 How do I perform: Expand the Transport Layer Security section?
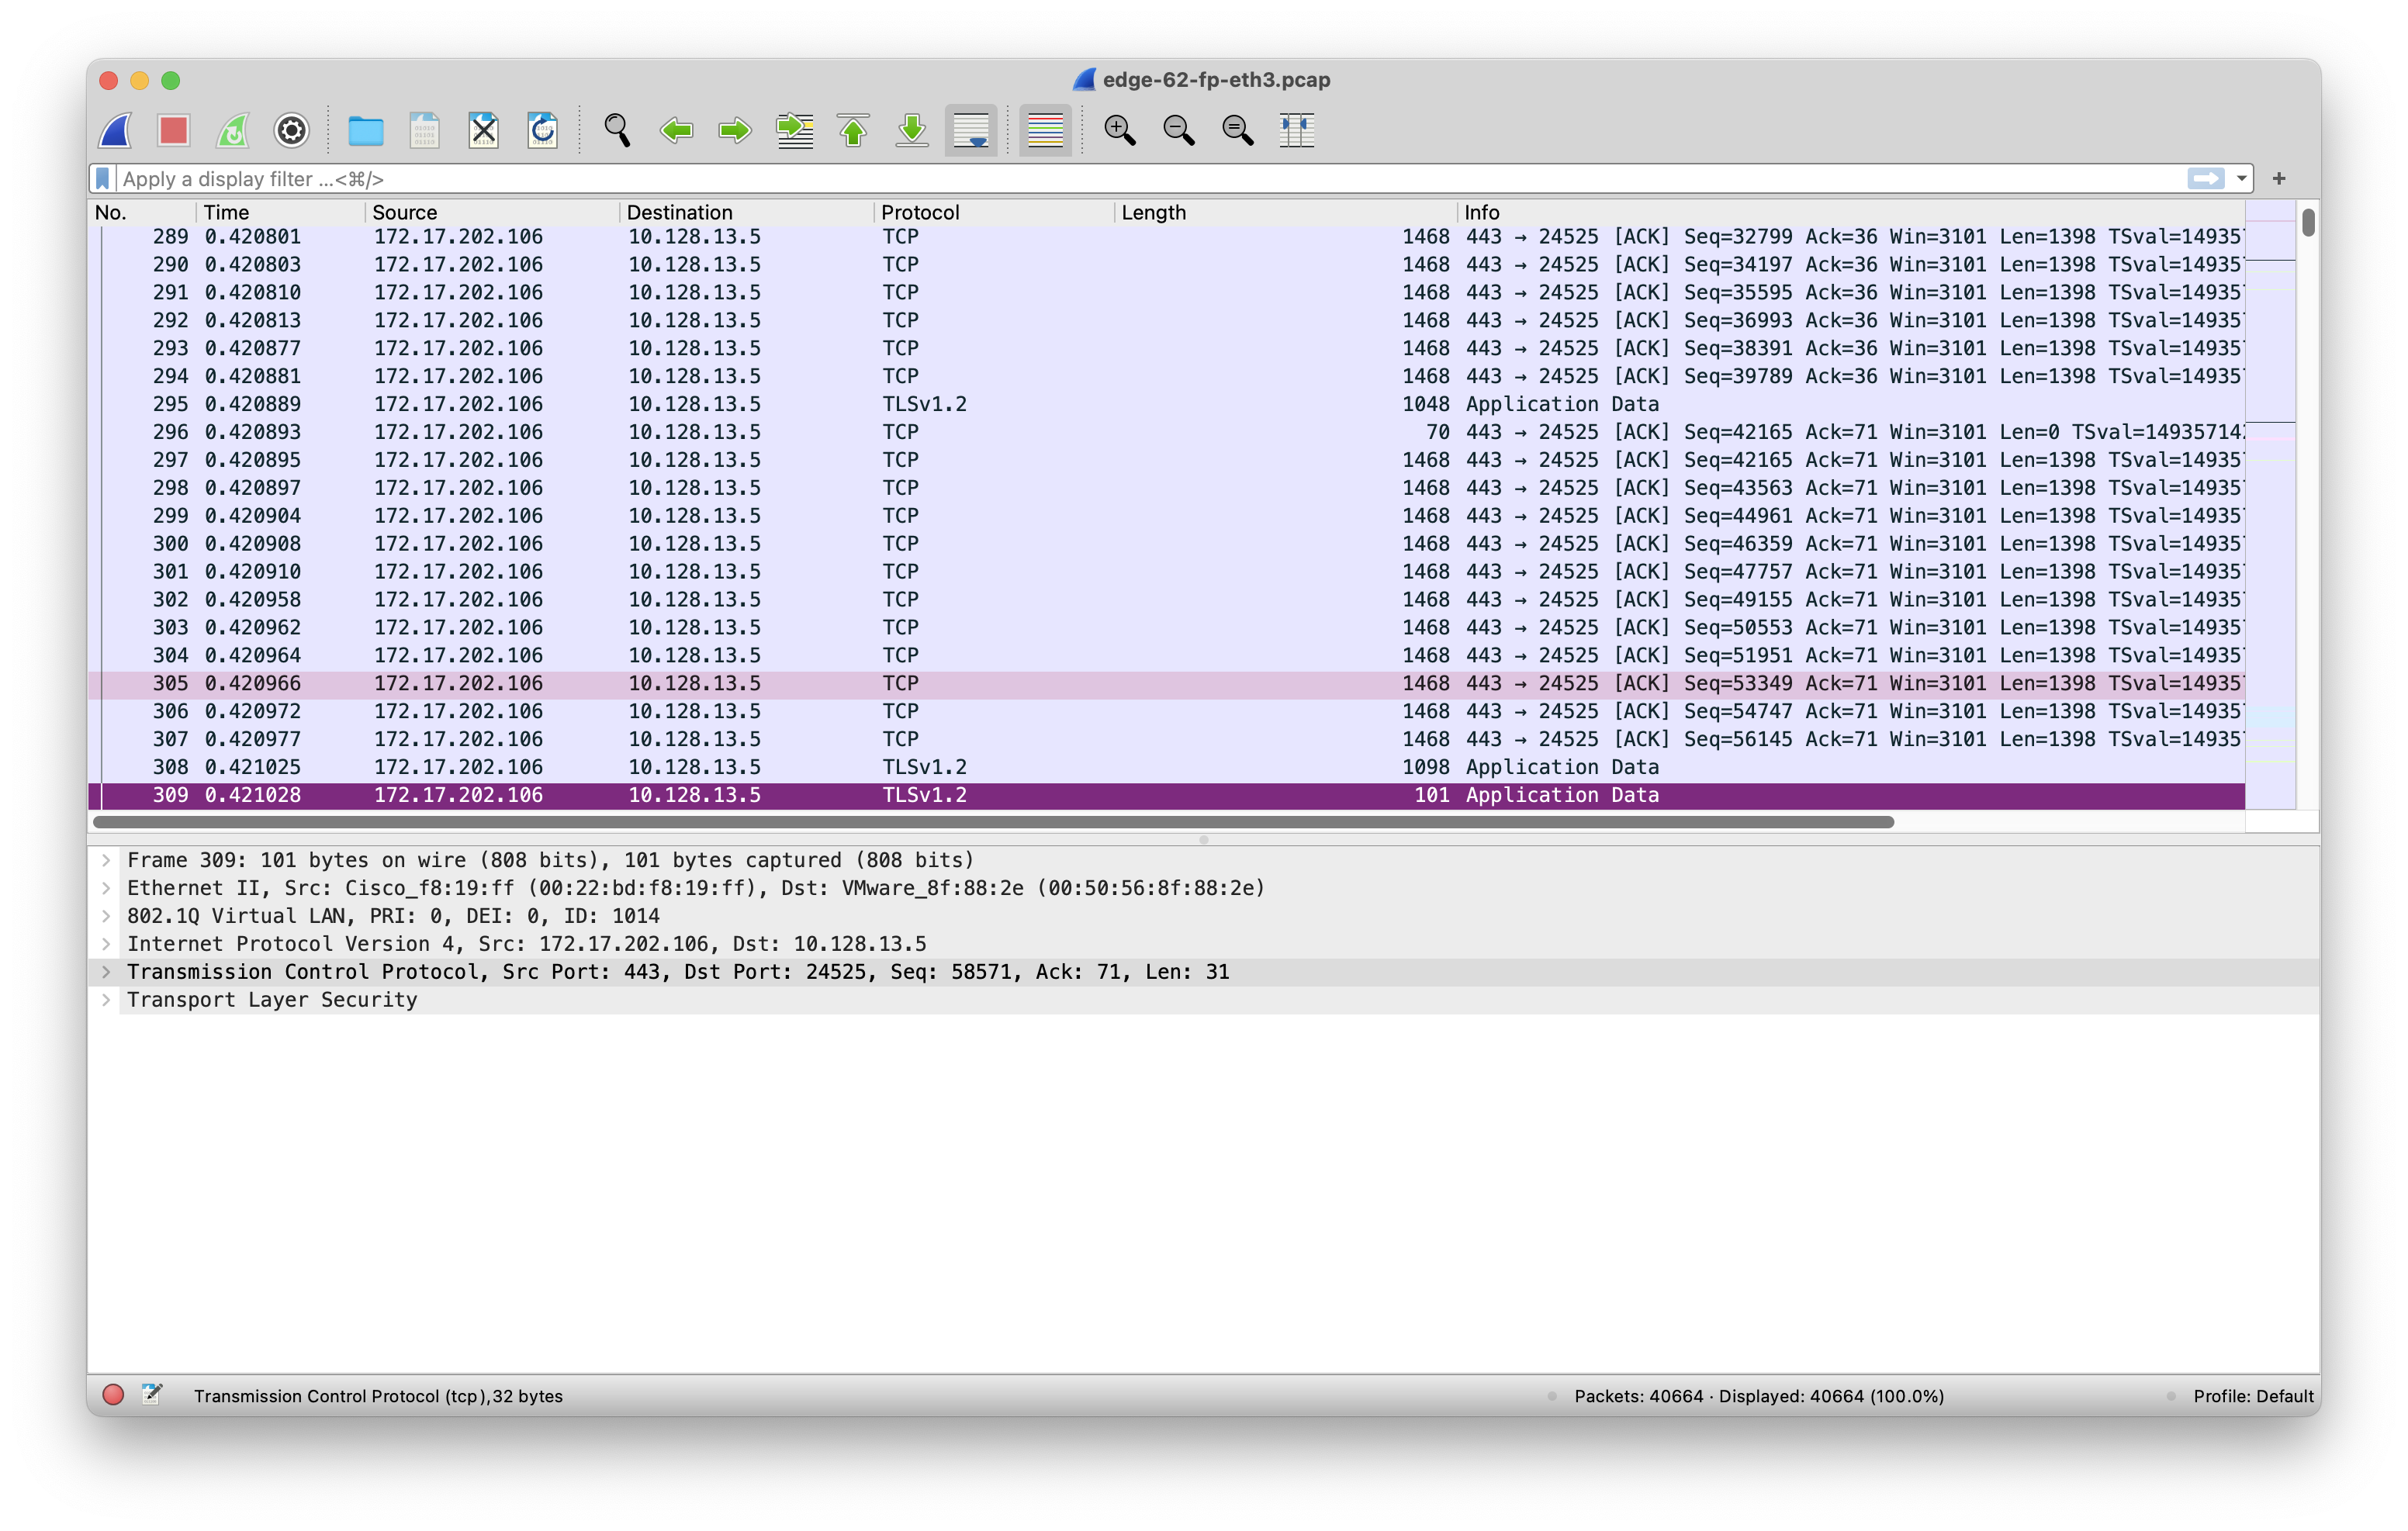[106, 1000]
